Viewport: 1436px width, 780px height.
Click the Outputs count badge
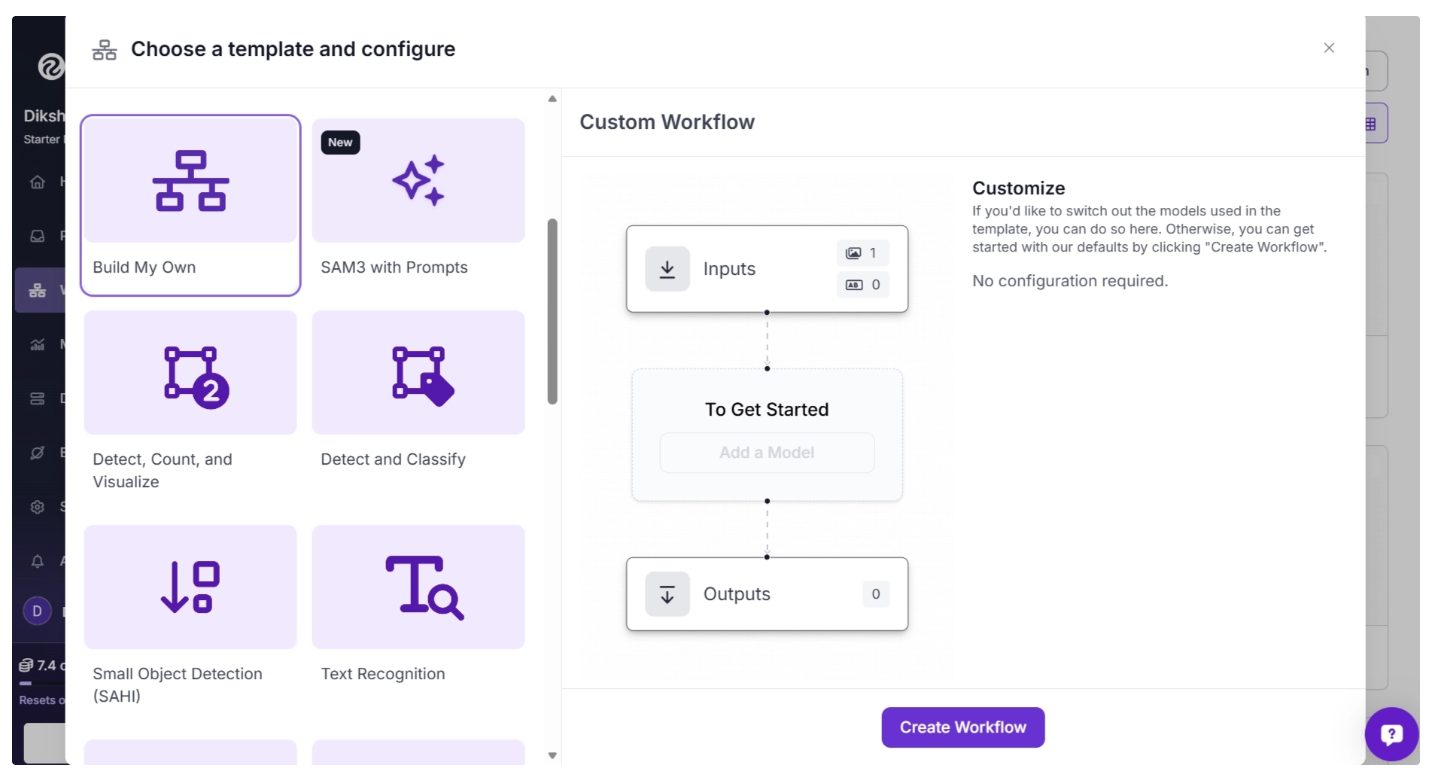pos(875,594)
